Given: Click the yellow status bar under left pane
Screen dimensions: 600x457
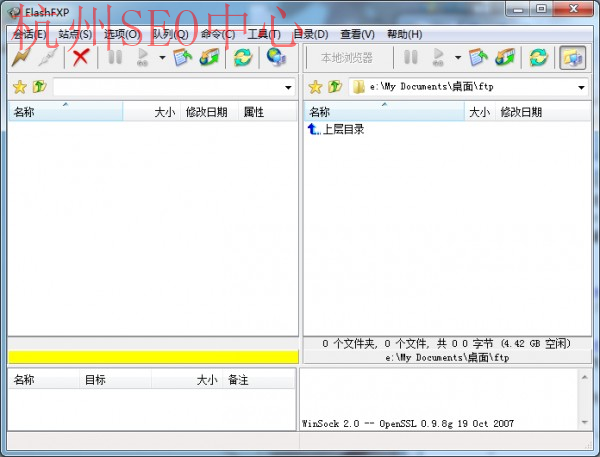Looking at the screenshot, I should coord(153,357).
